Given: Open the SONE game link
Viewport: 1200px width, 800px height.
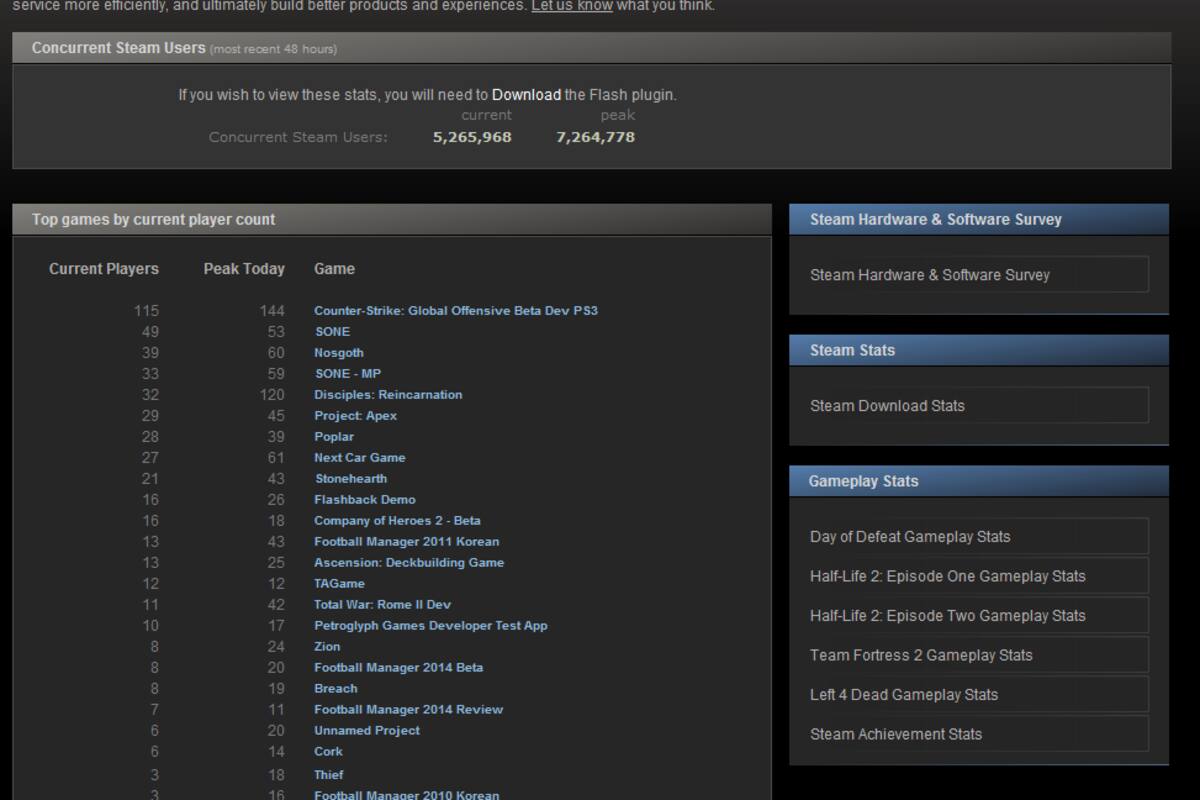Looking at the screenshot, I should point(332,332).
